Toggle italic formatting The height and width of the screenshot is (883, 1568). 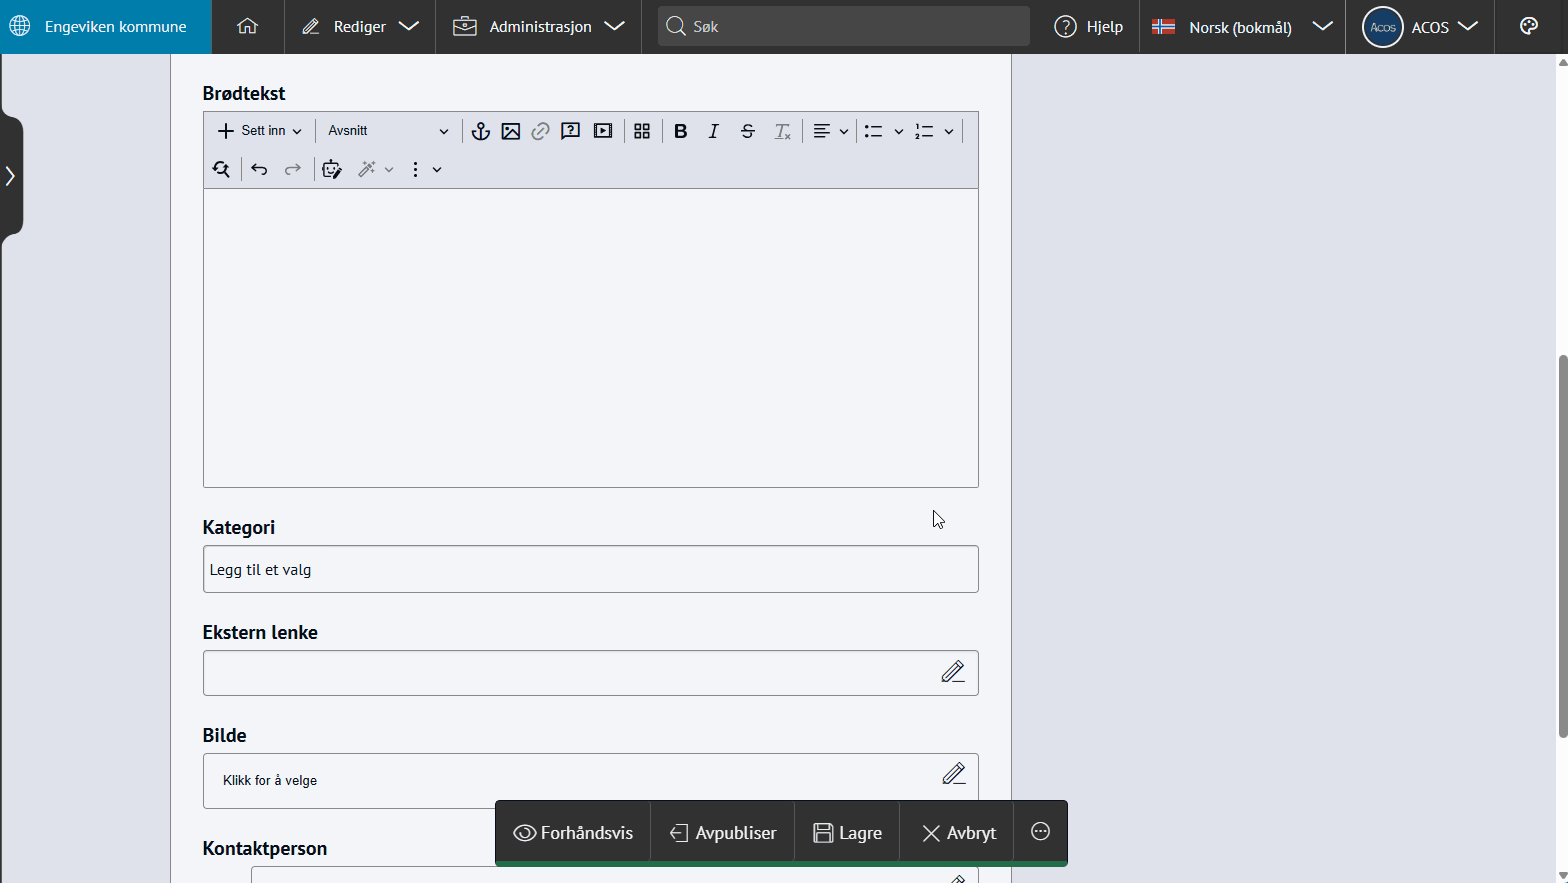(x=714, y=131)
